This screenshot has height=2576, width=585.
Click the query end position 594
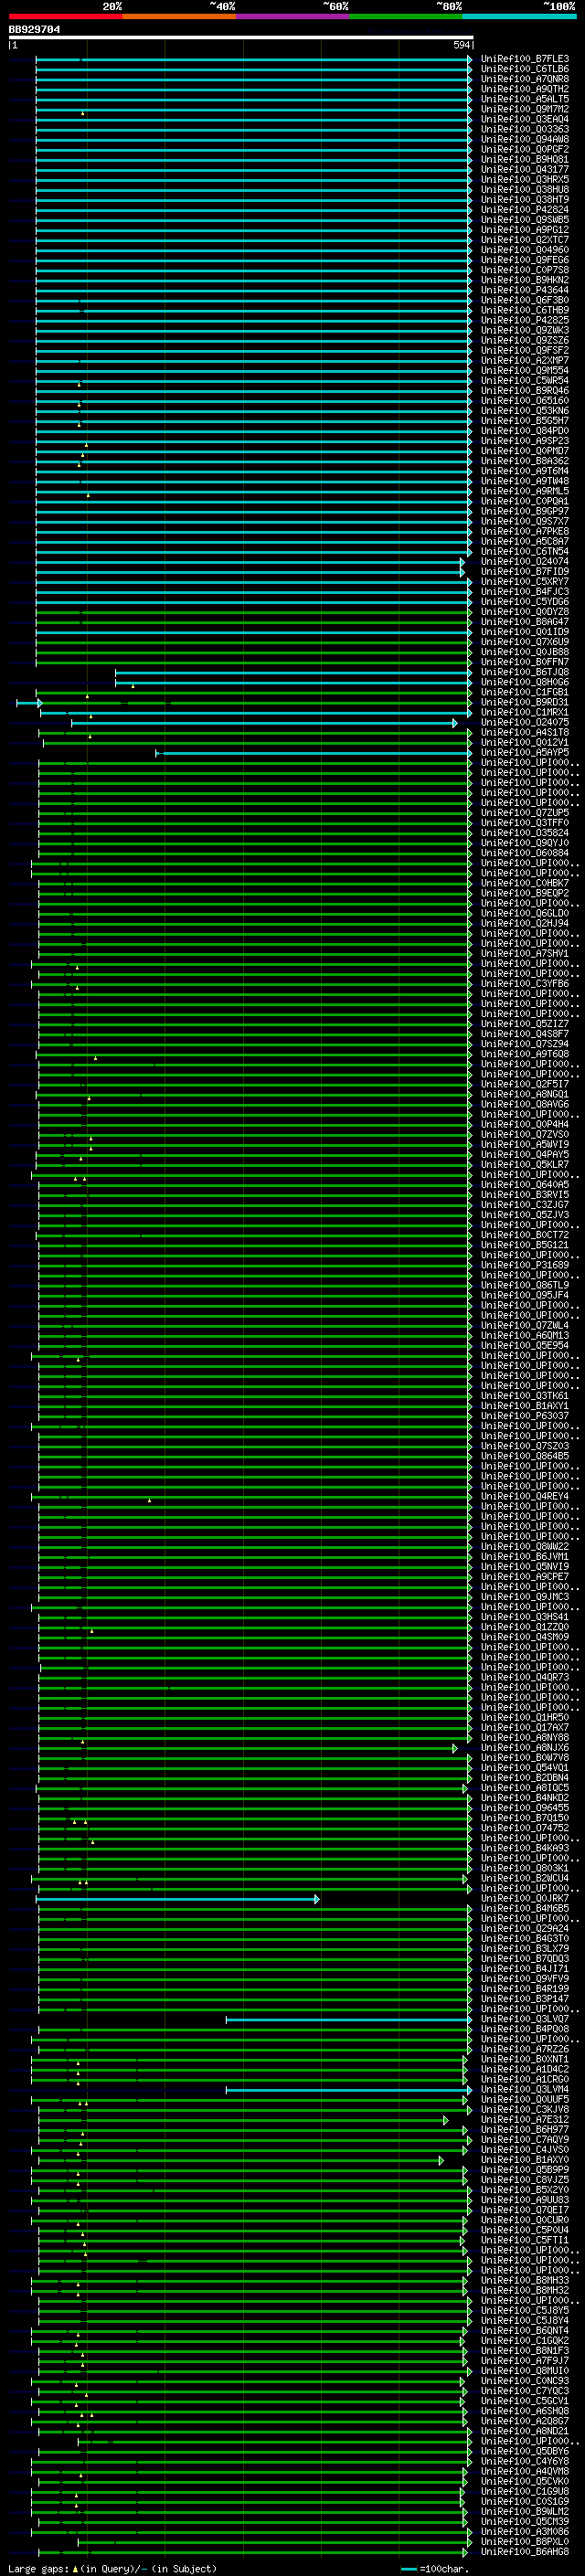coord(461,45)
